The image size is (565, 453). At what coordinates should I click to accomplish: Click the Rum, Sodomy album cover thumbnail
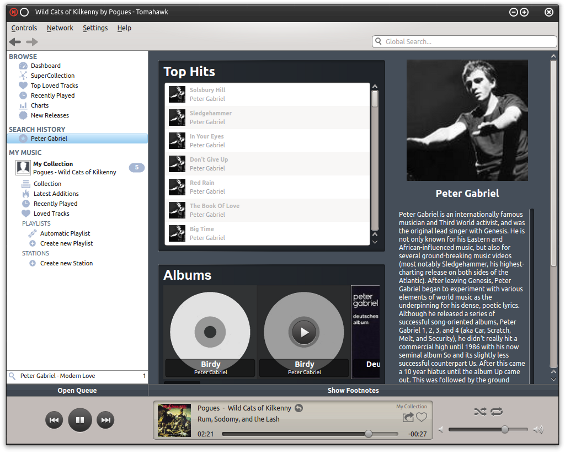pyautogui.click(x=174, y=420)
